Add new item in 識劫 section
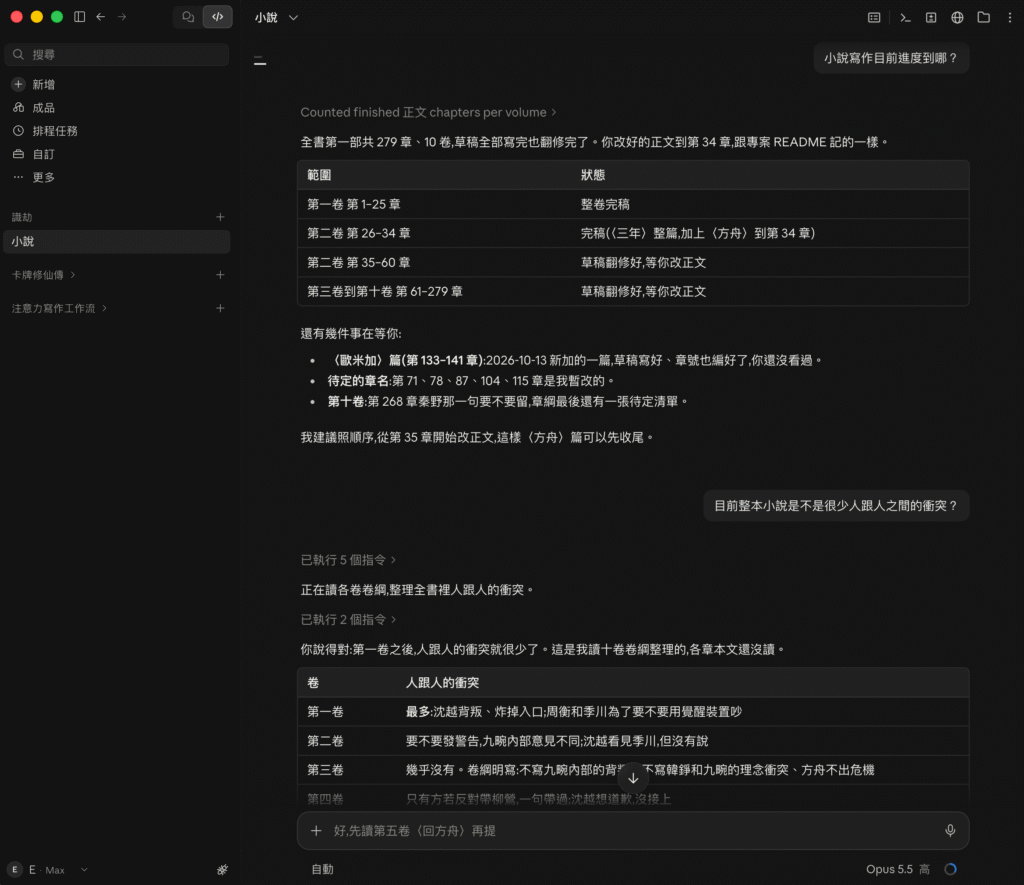Viewport: 1024px width, 885px height. point(220,217)
